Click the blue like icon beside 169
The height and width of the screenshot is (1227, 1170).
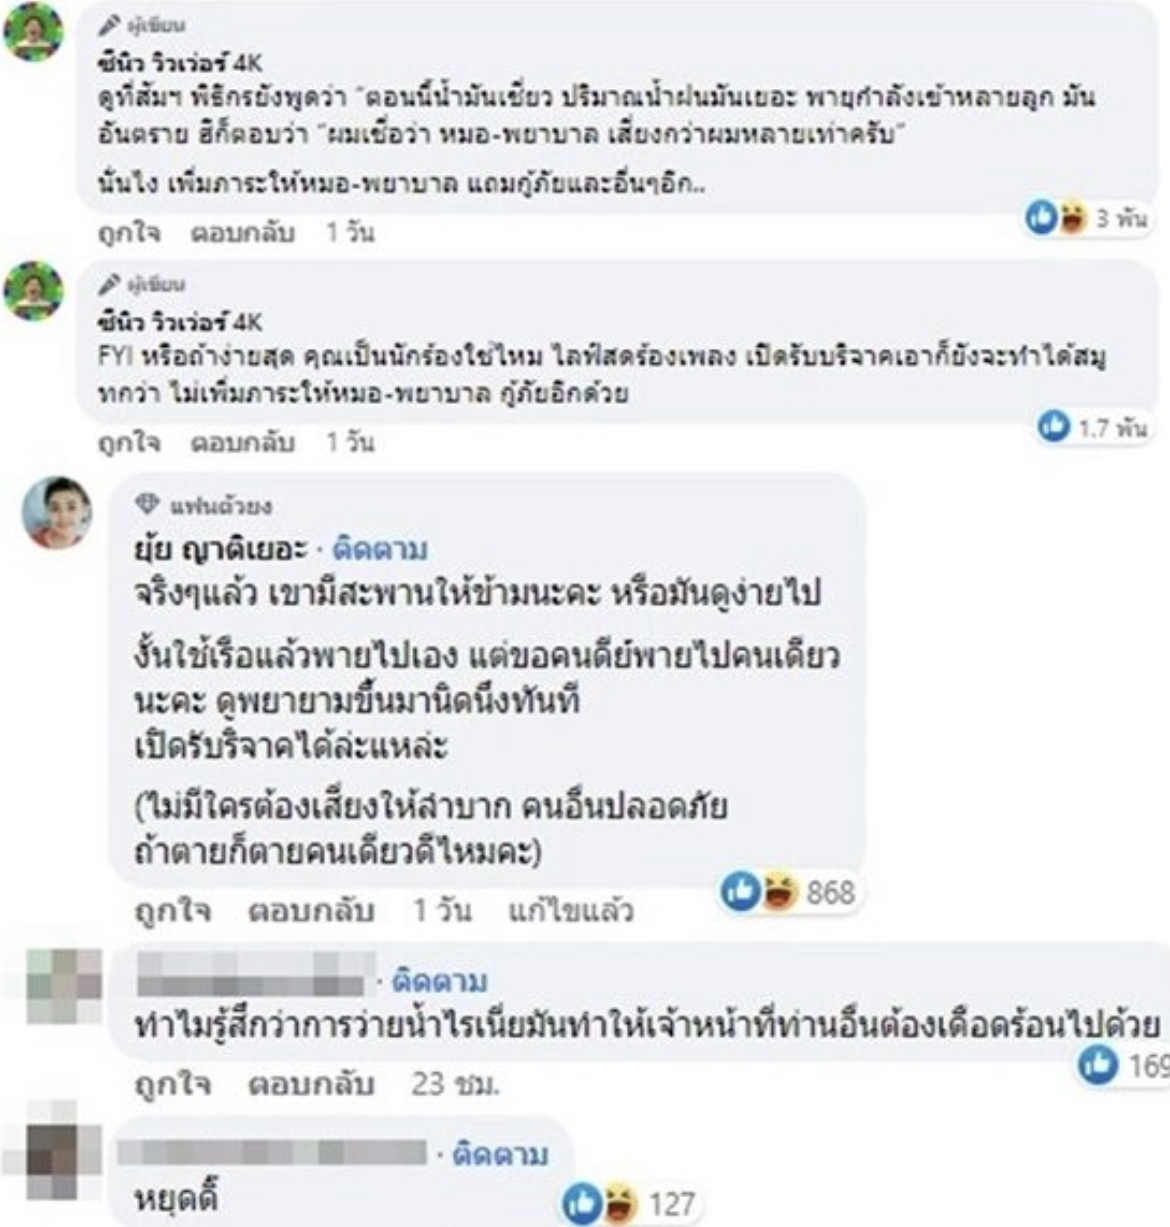[x=1097, y=1065]
